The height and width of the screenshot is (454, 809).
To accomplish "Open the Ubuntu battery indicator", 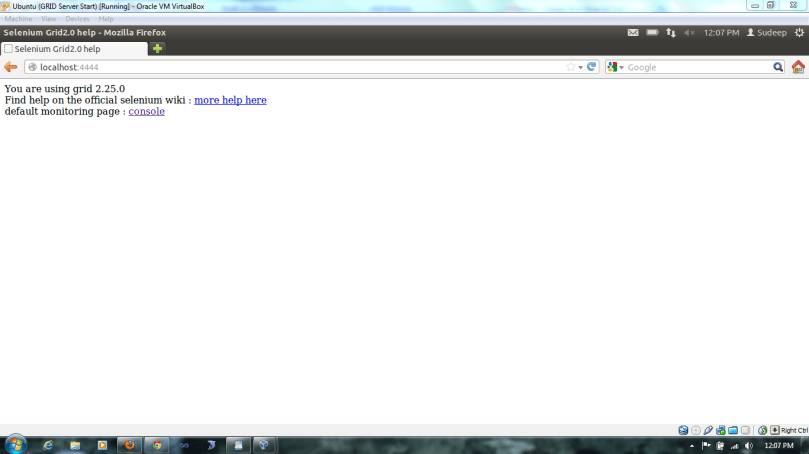I will click(652, 33).
